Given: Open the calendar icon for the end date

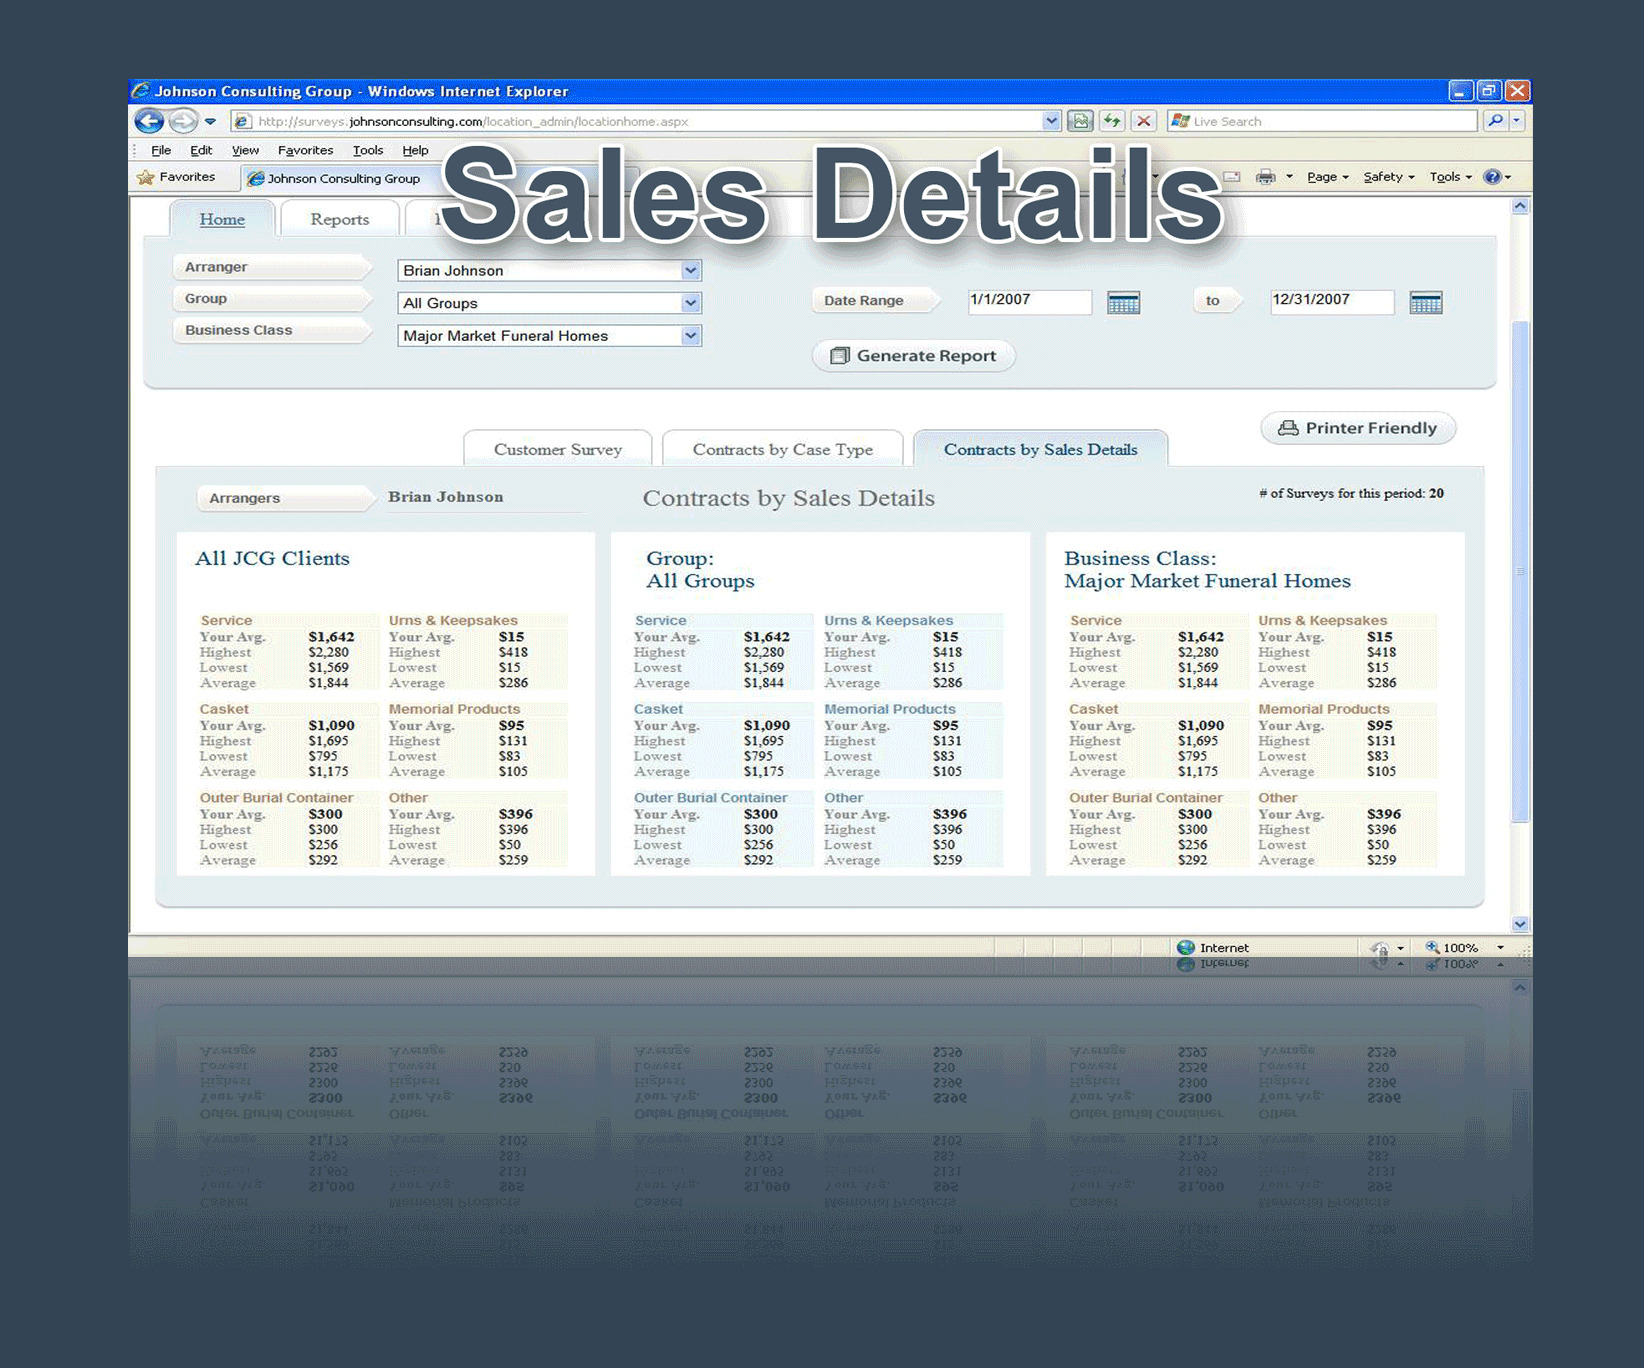Looking at the screenshot, I should click(1425, 302).
